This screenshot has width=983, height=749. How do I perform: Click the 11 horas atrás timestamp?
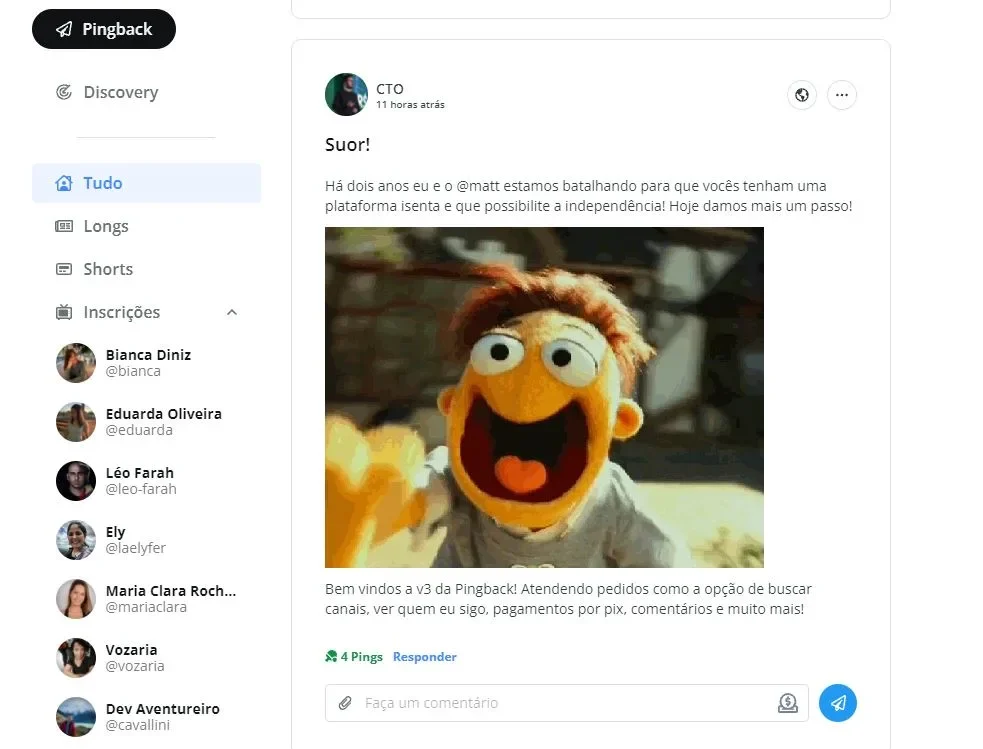[x=411, y=105]
